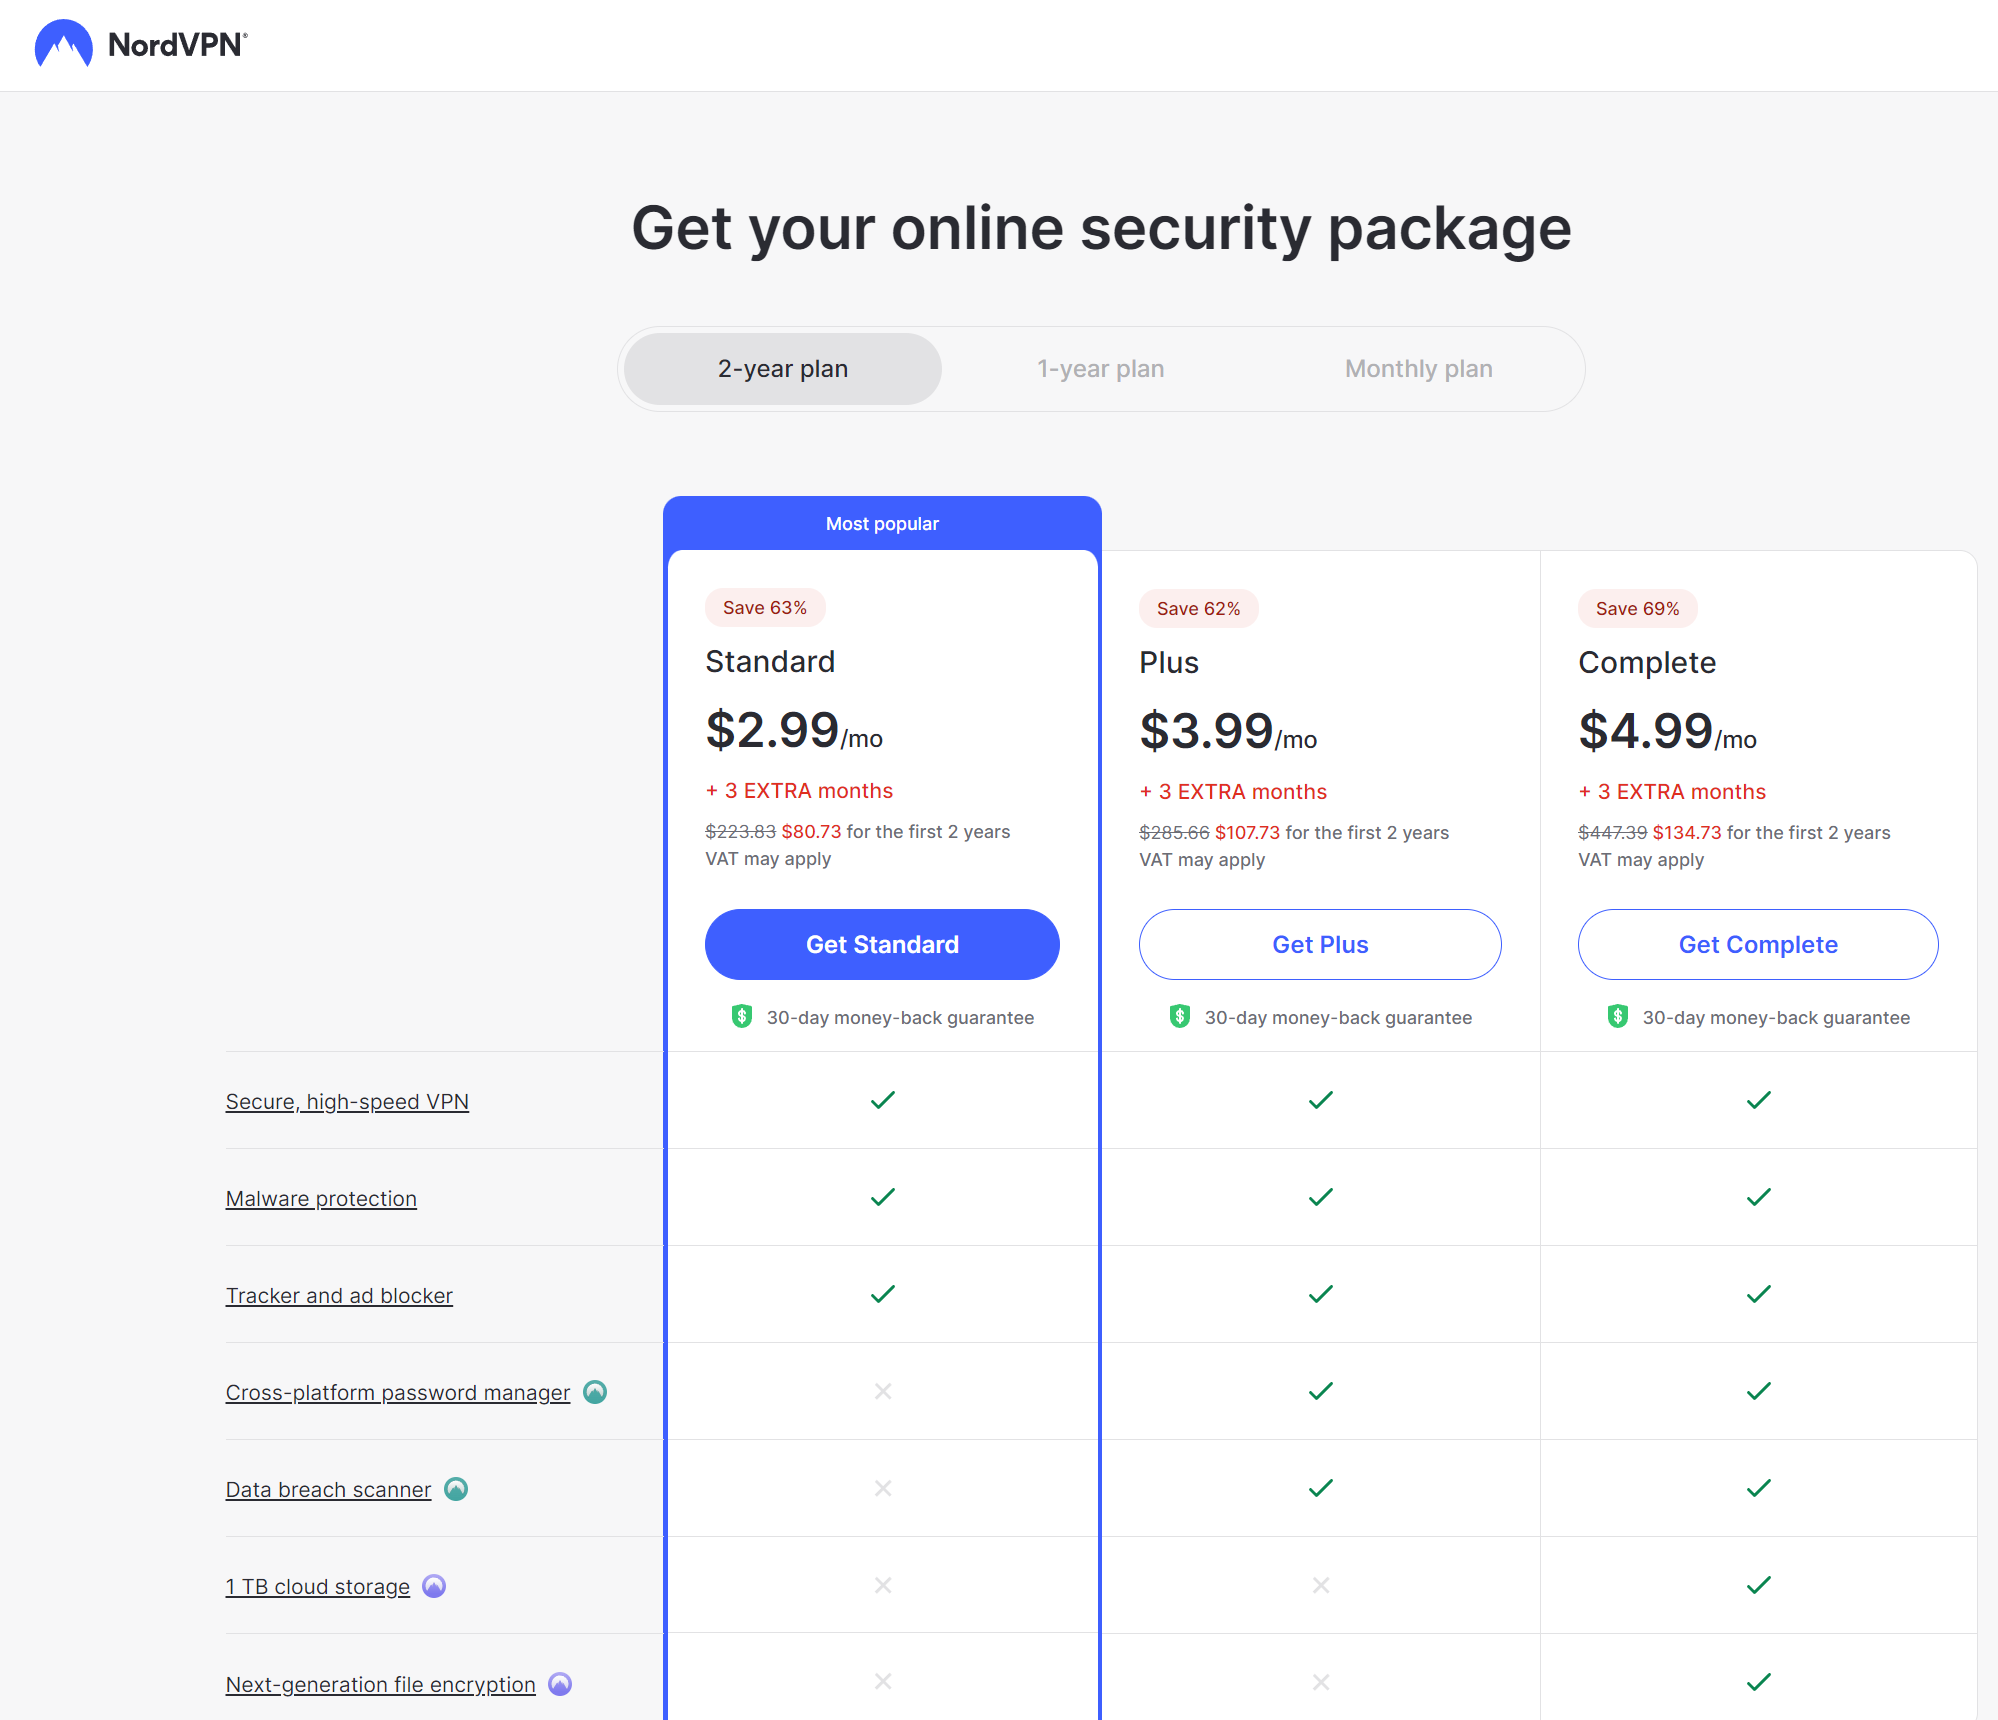Click the Most popular banner on Standard
The image size is (1998, 1720).
point(882,523)
